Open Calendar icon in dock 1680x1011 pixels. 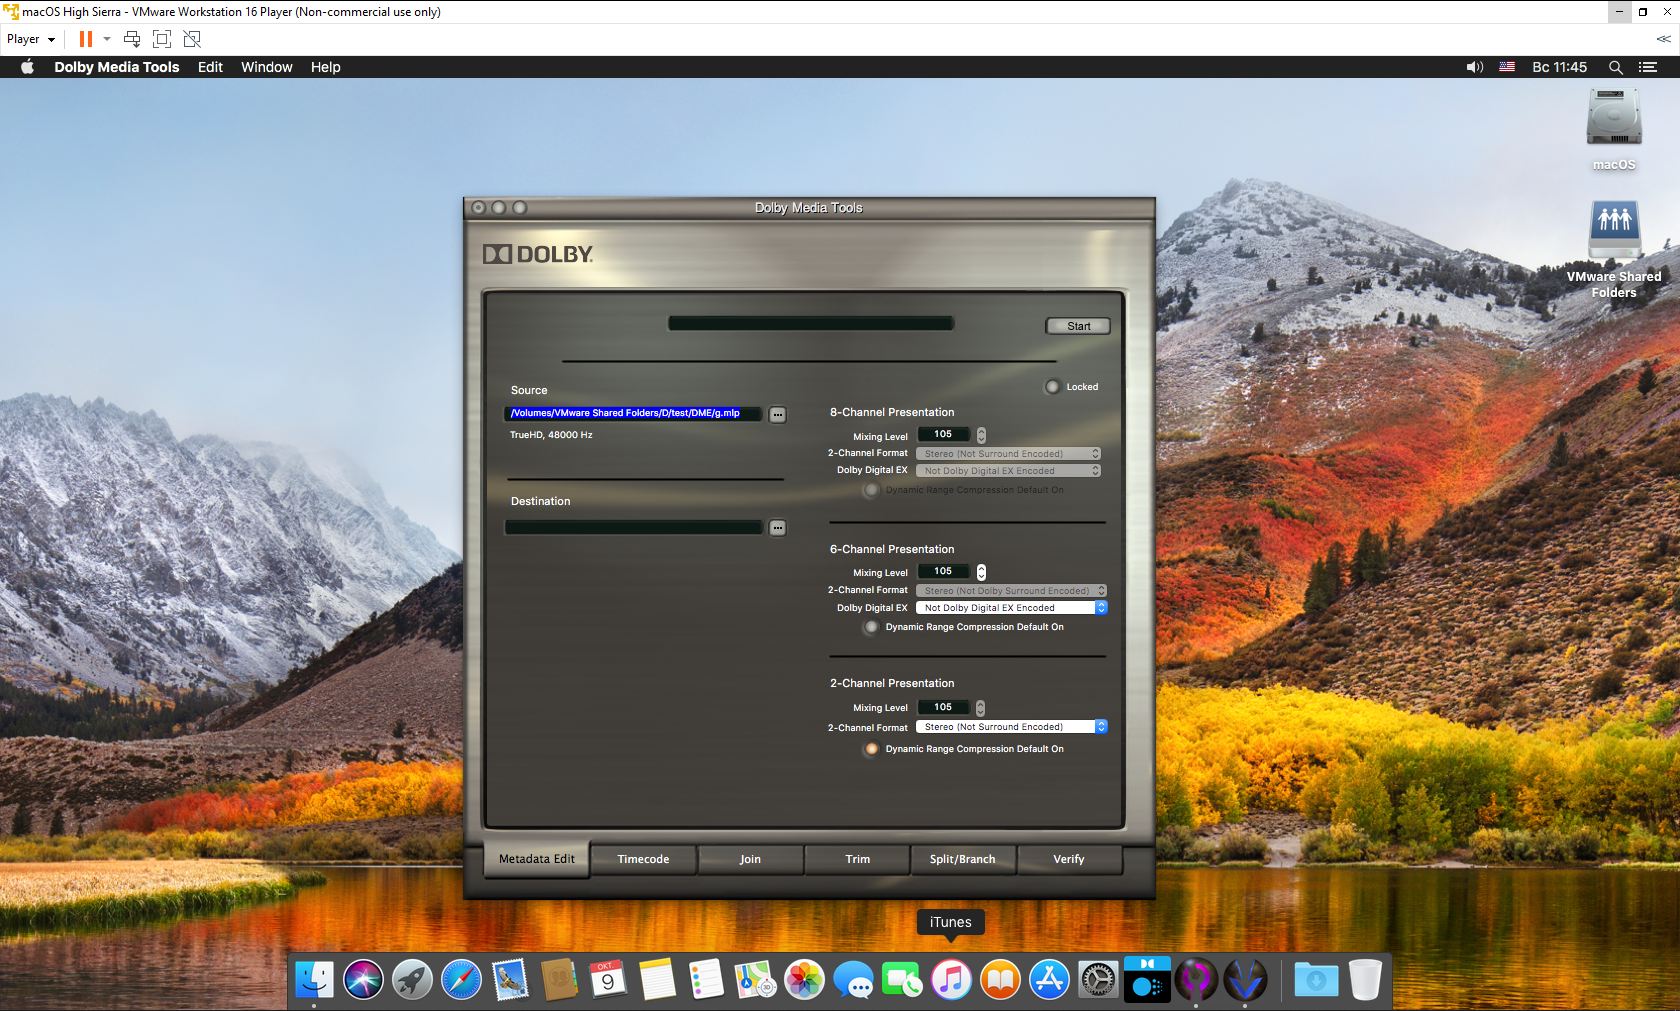pos(608,980)
